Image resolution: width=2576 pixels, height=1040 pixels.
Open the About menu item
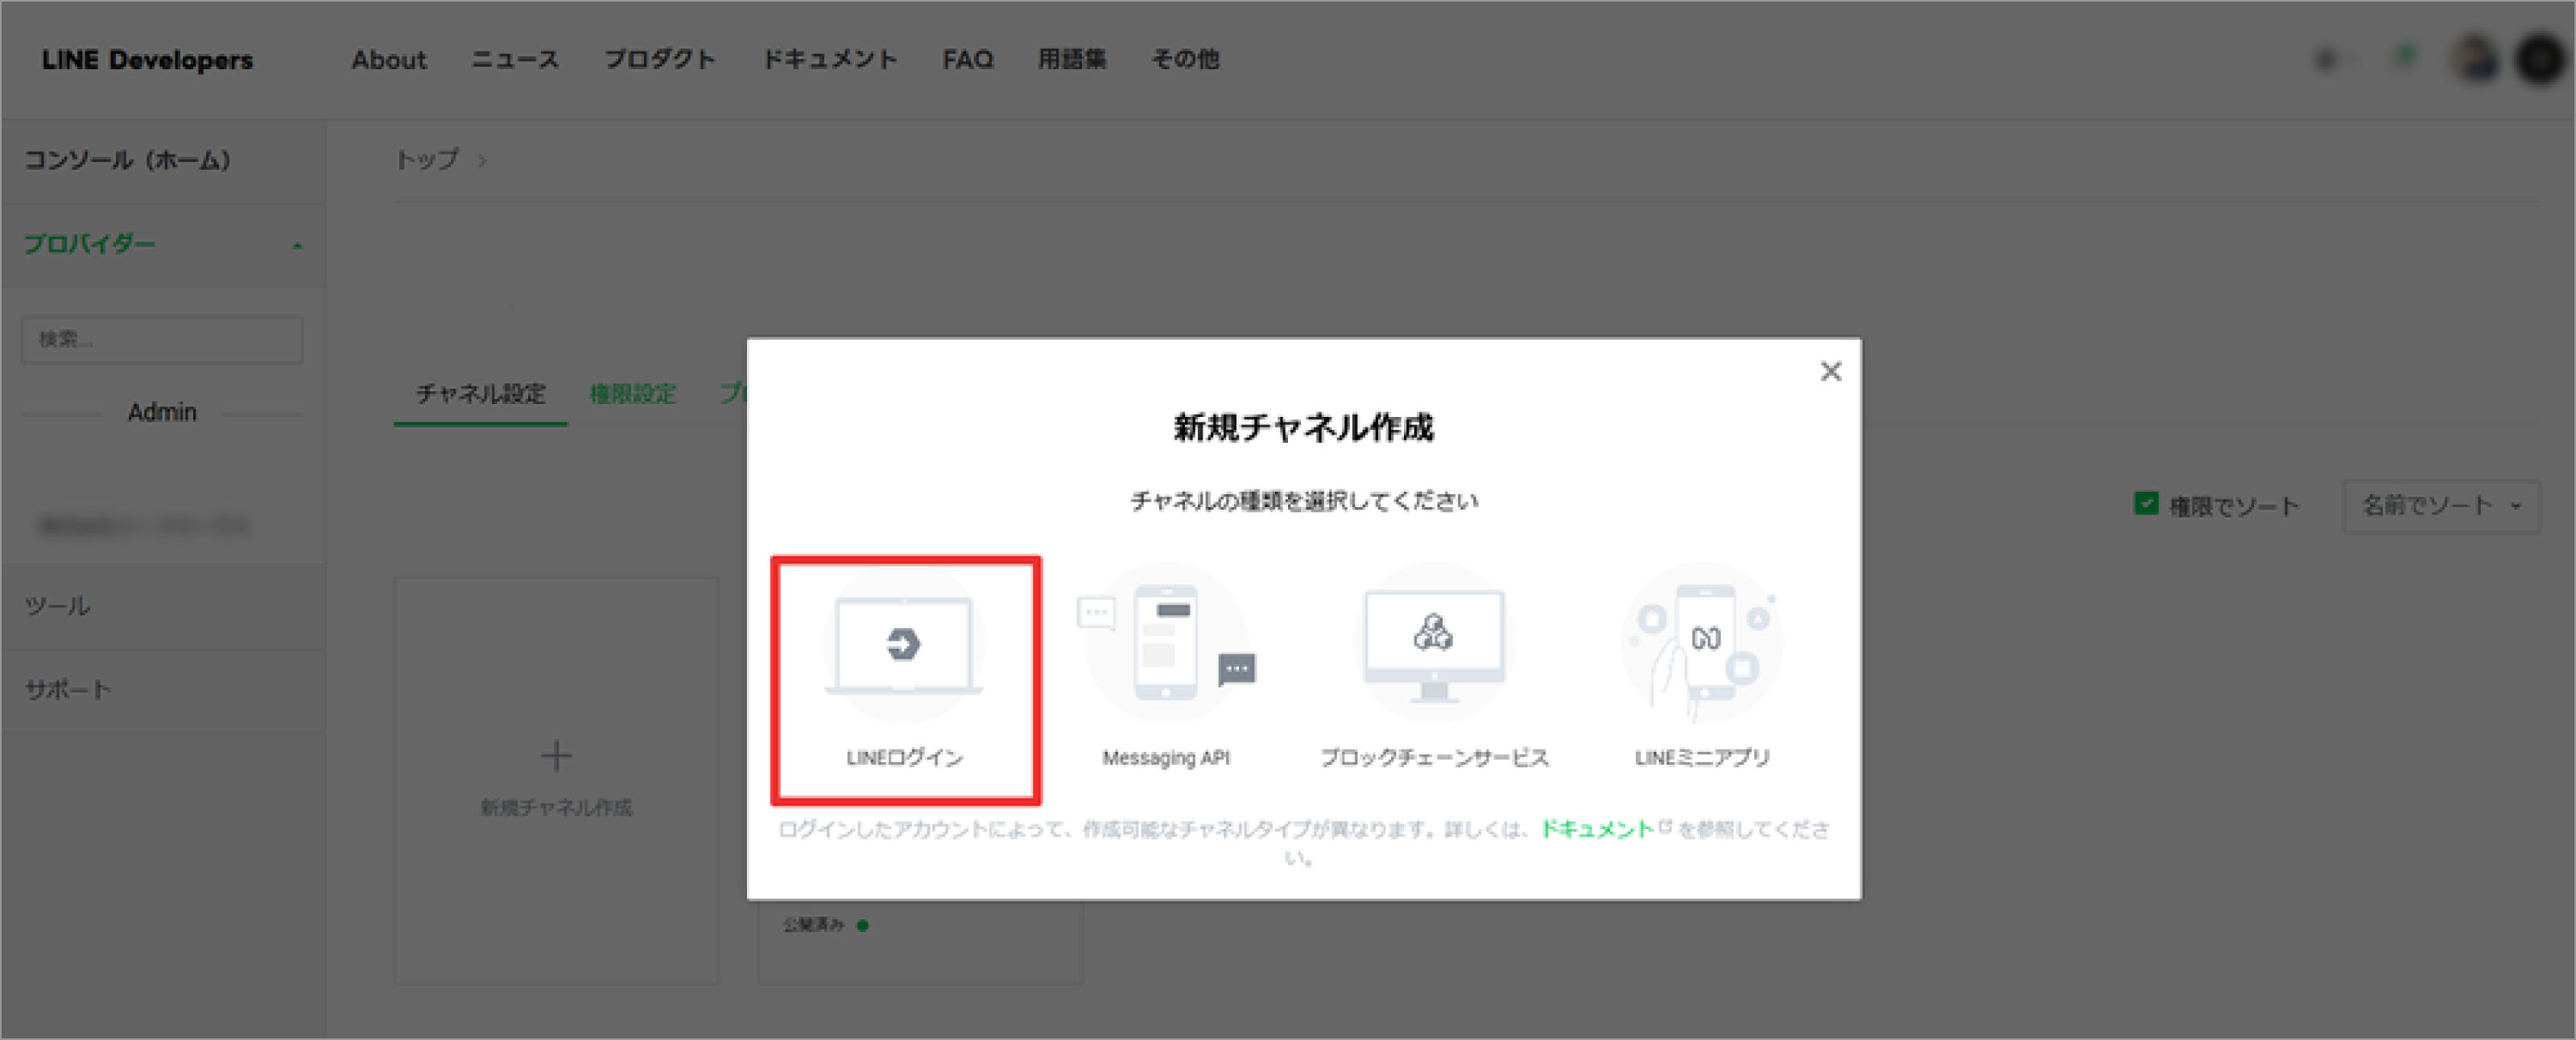click(x=388, y=60)
